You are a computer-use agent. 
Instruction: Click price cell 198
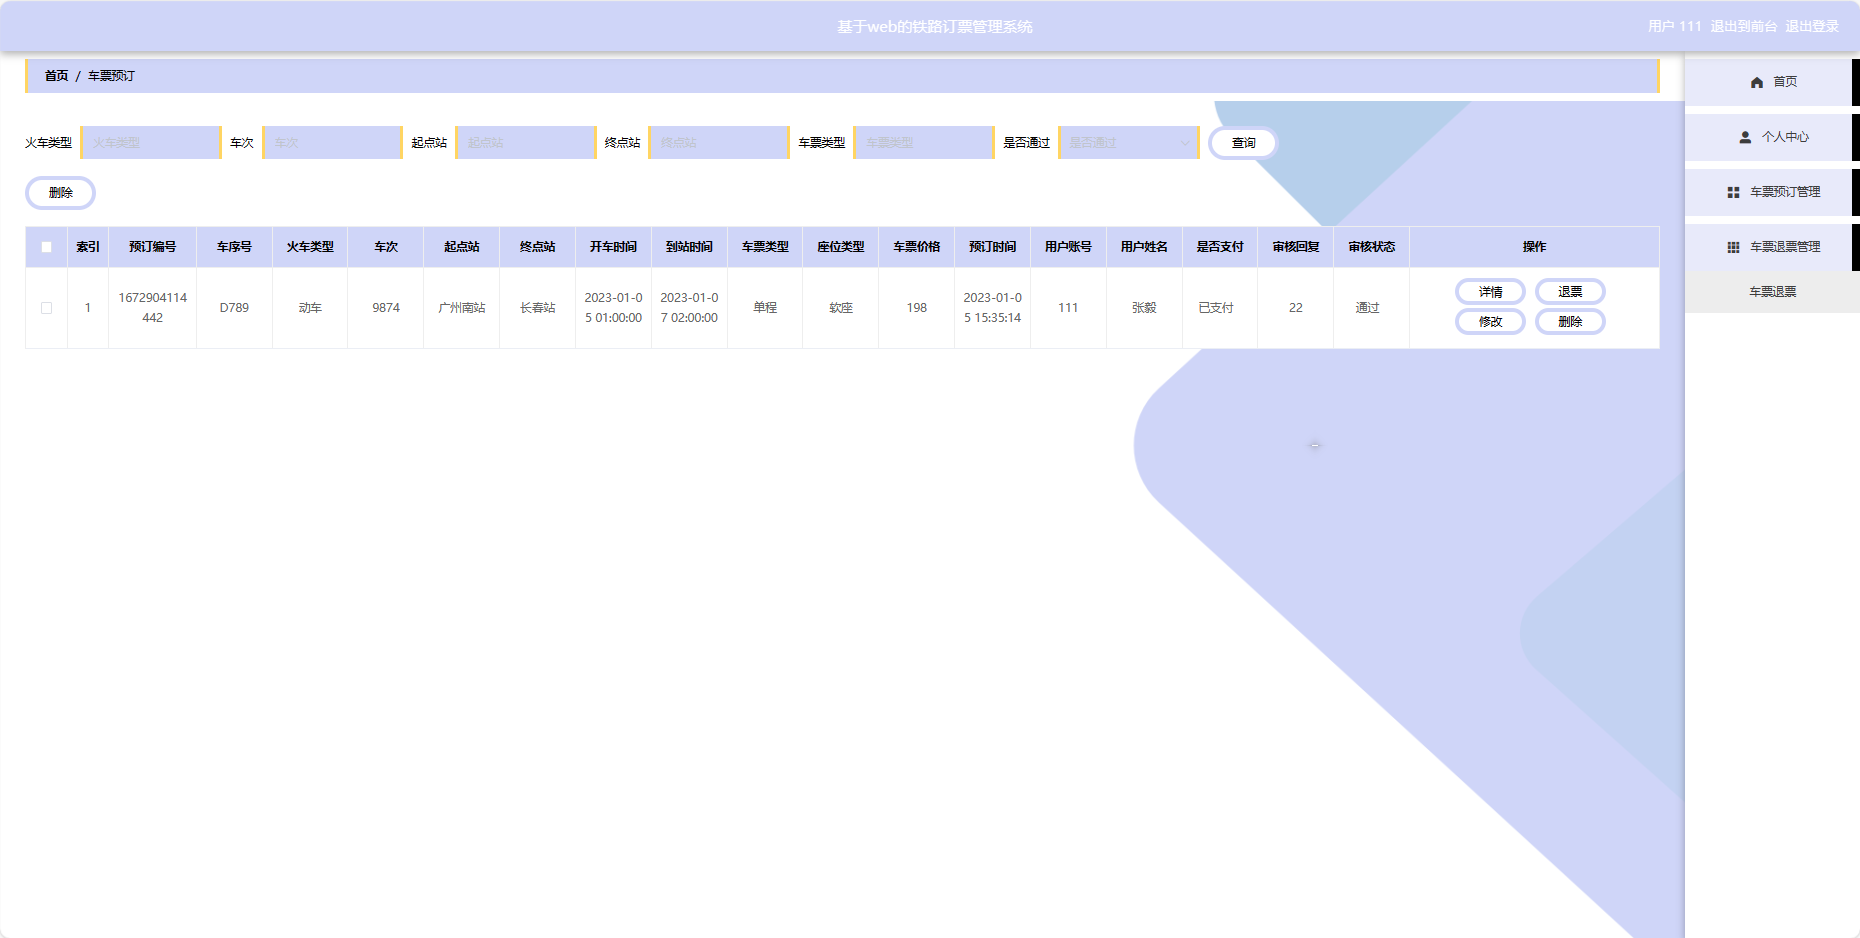coord(917,308)
